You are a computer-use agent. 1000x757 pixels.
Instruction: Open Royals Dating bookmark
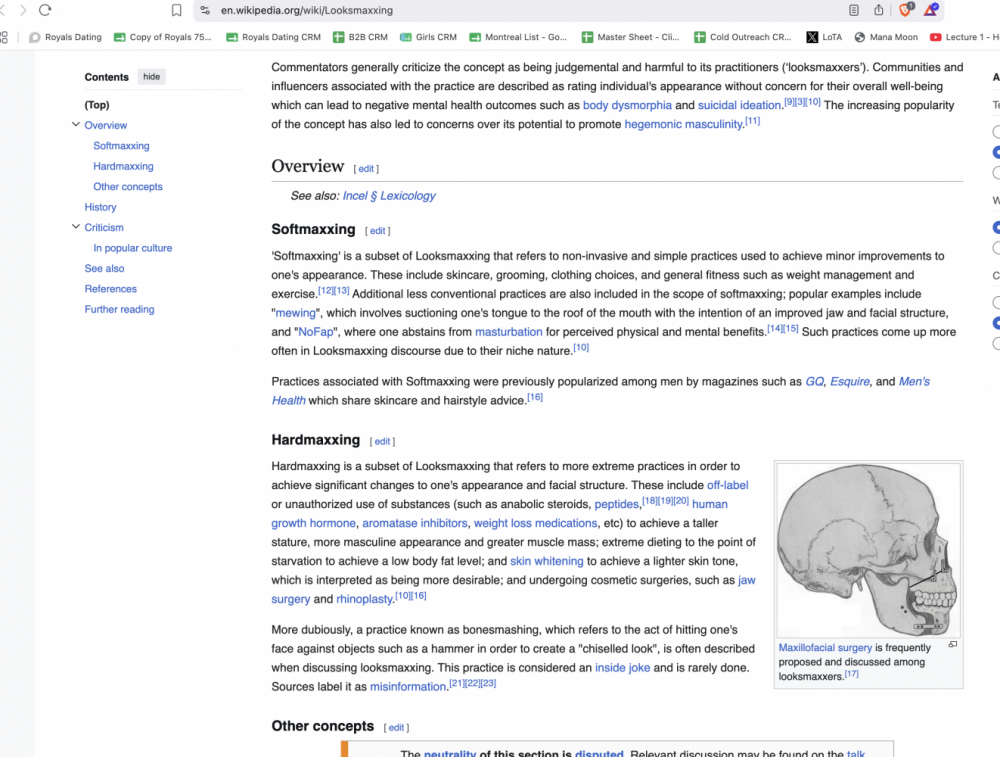pyautogui.click(x=66, y=37)
